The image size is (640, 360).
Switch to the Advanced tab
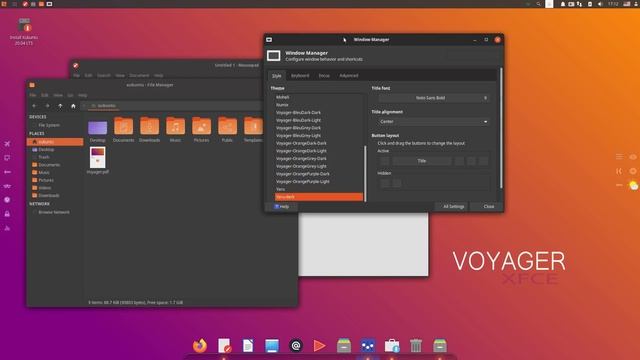point(349,76)
